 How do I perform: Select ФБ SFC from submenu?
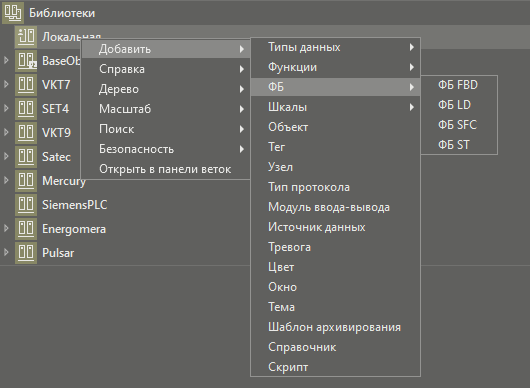click(x=459, y=125)
